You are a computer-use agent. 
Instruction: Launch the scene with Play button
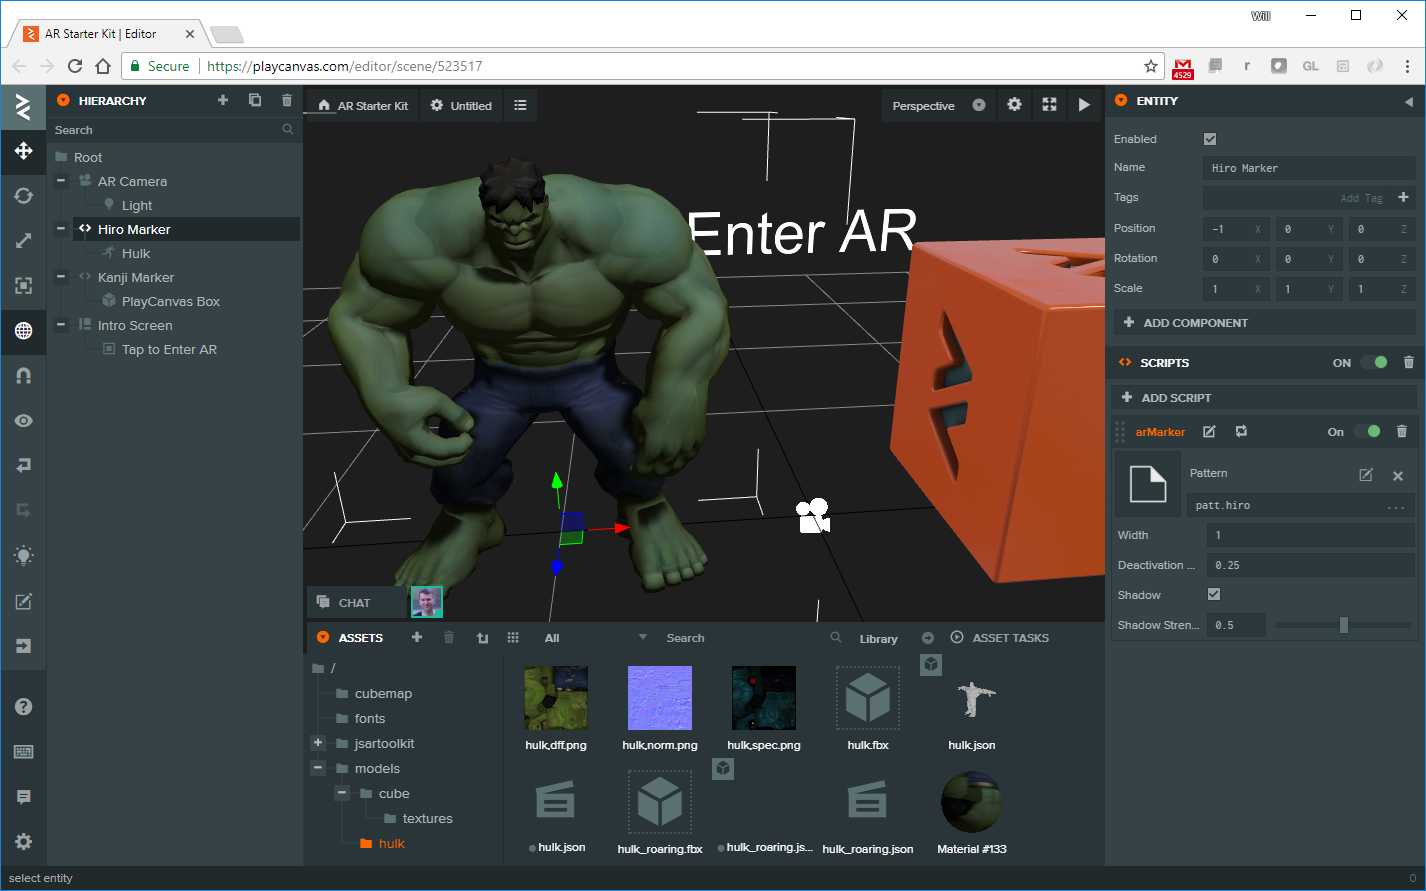click(1084, 105)
